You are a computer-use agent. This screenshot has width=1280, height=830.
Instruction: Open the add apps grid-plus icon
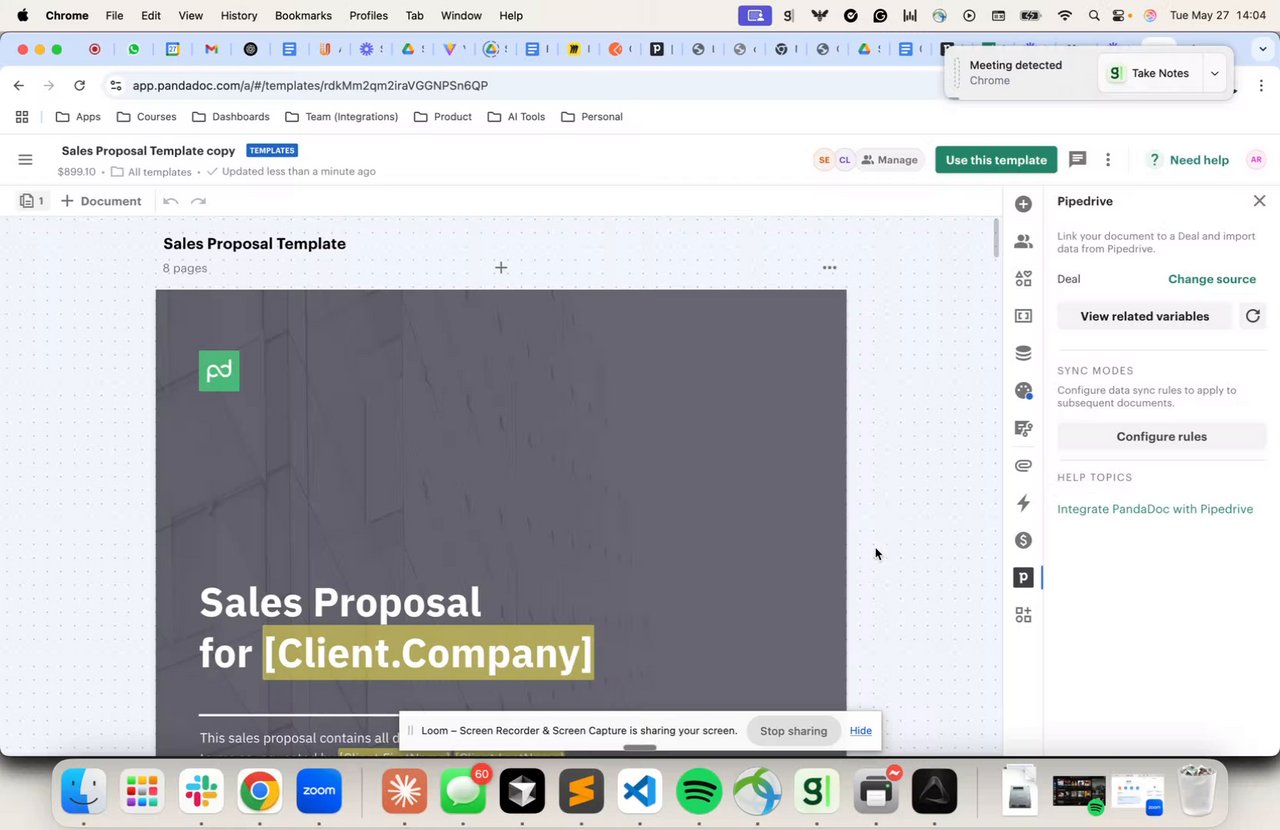pyautogui.click(x=1023, y=615)
